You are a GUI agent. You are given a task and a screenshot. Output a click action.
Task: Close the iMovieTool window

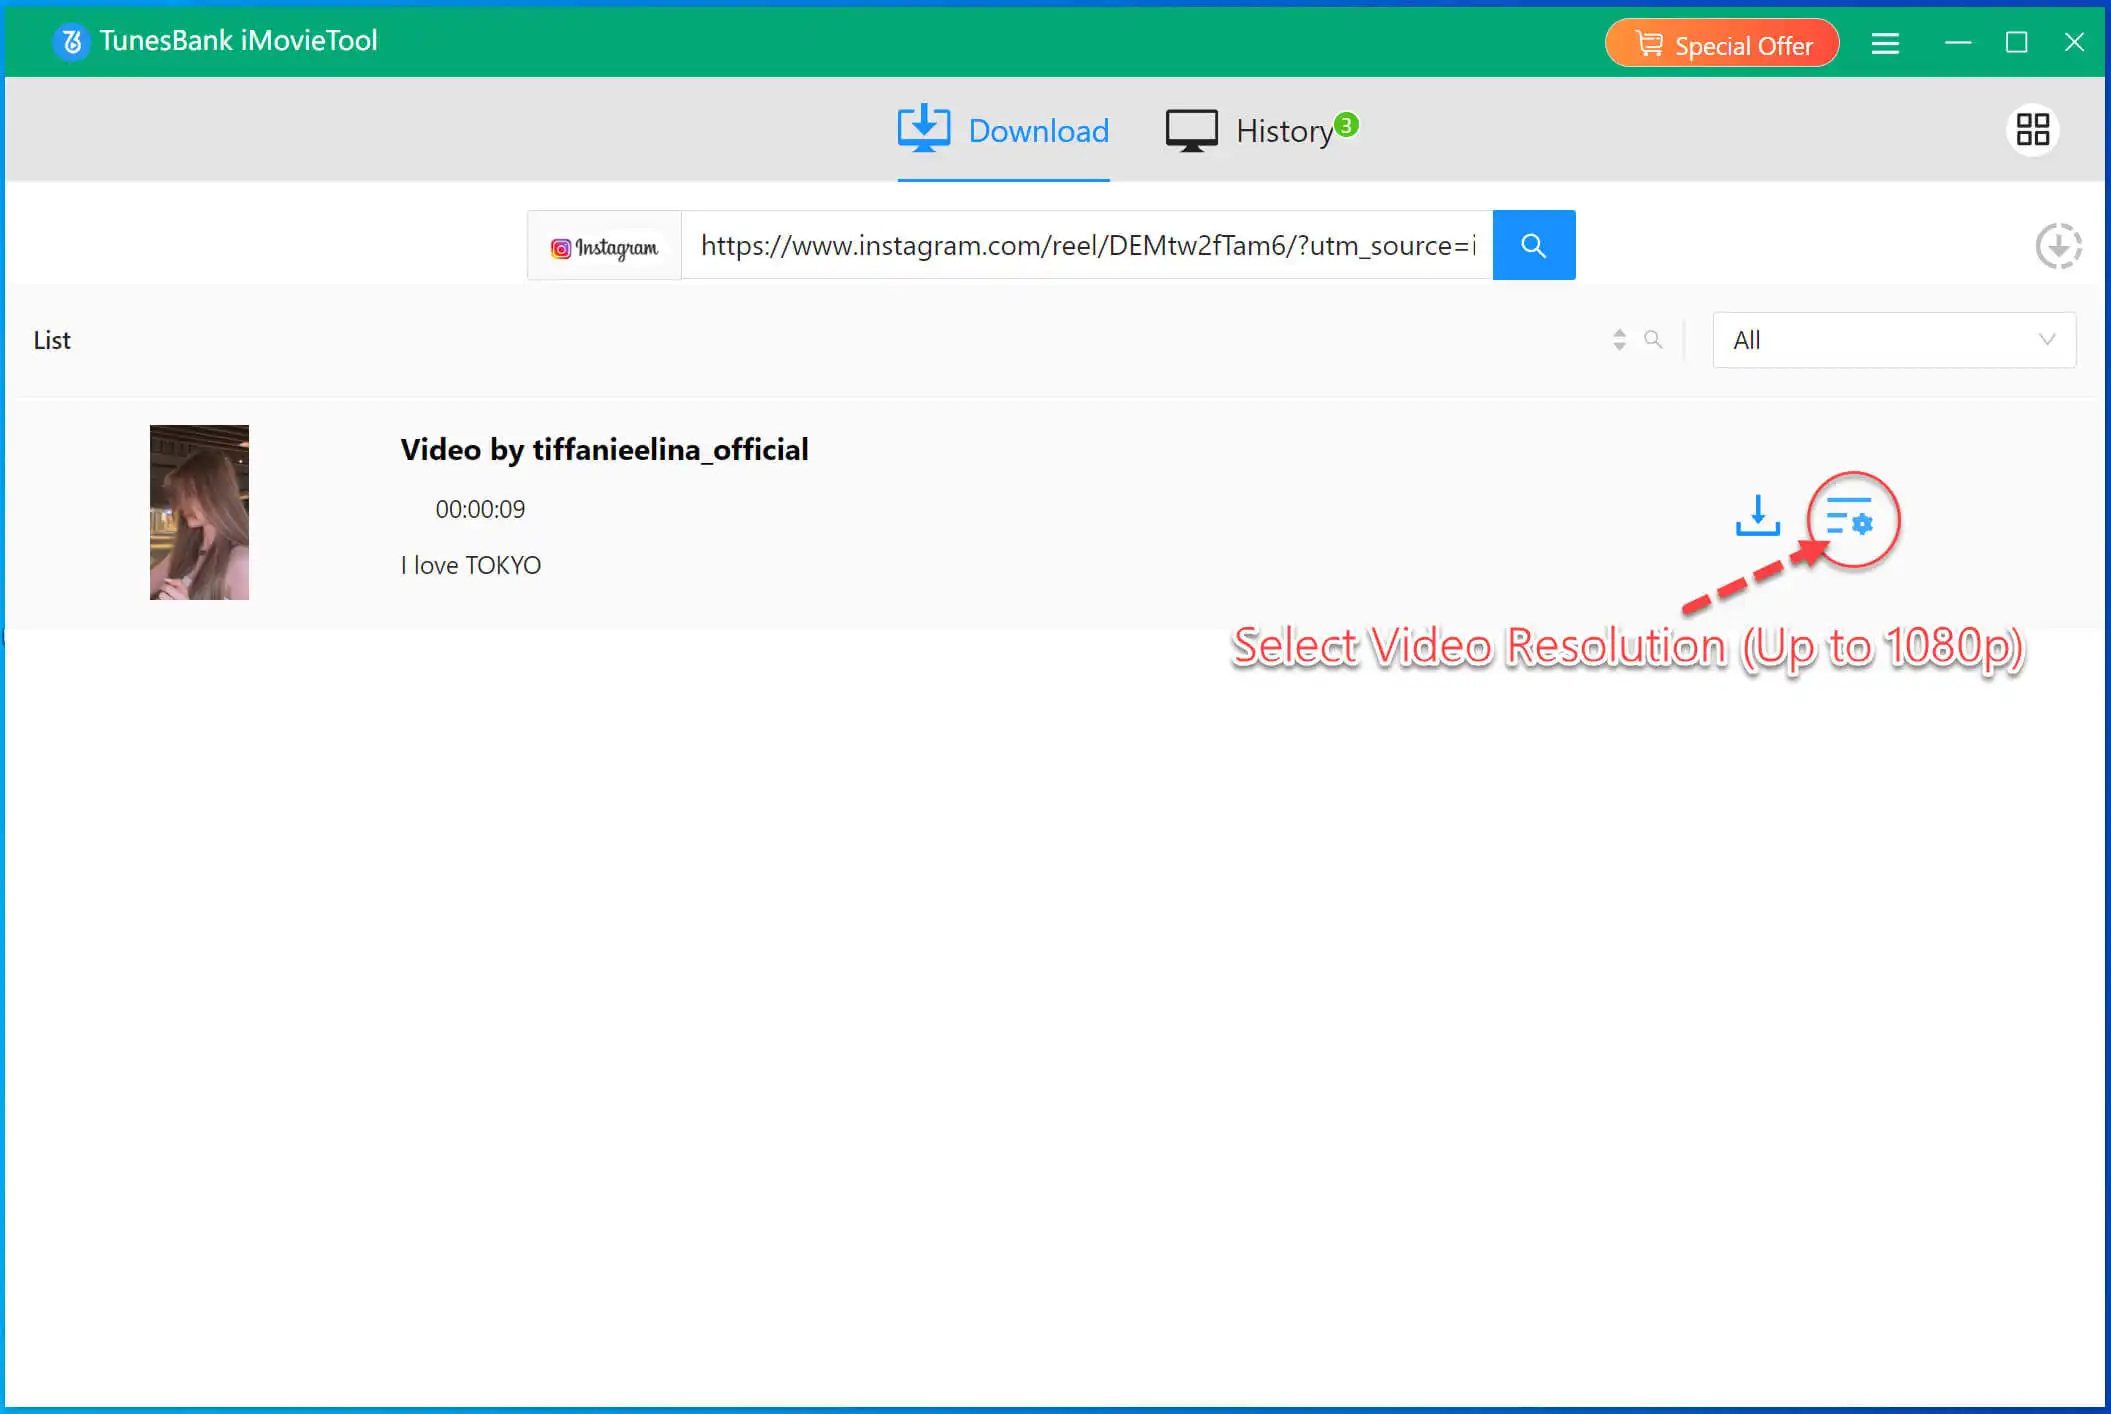2074,43
